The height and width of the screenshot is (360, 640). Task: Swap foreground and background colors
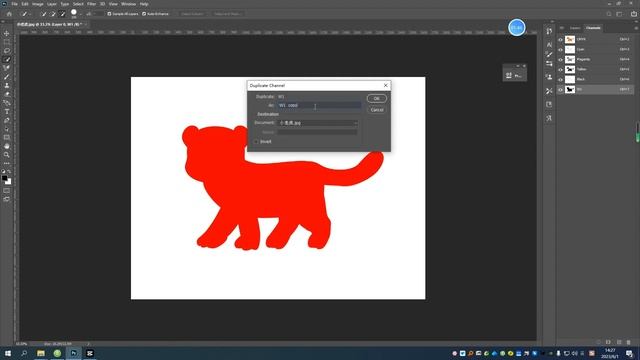(10, 172)
